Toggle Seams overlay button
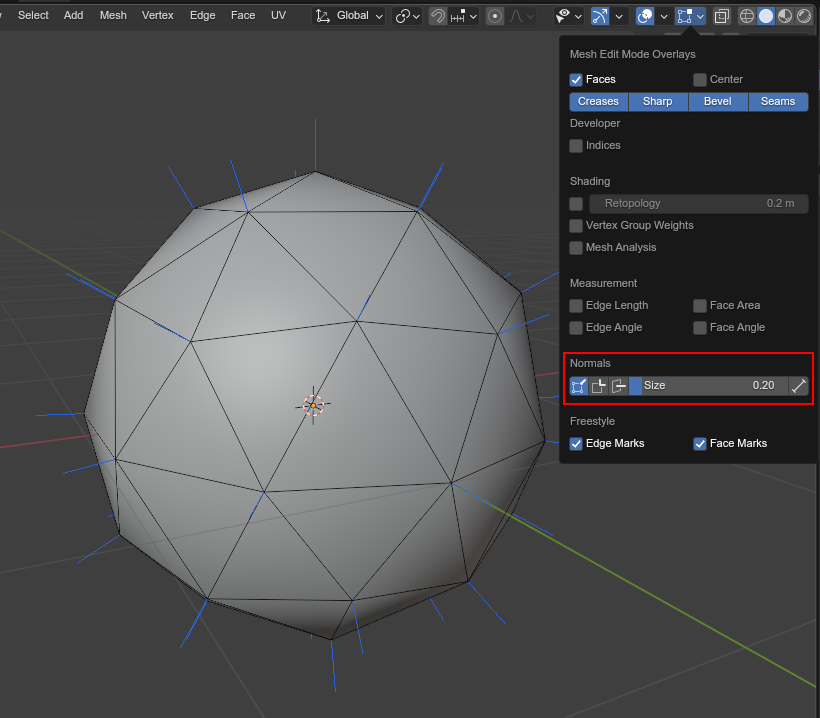 tap(778, 101)
